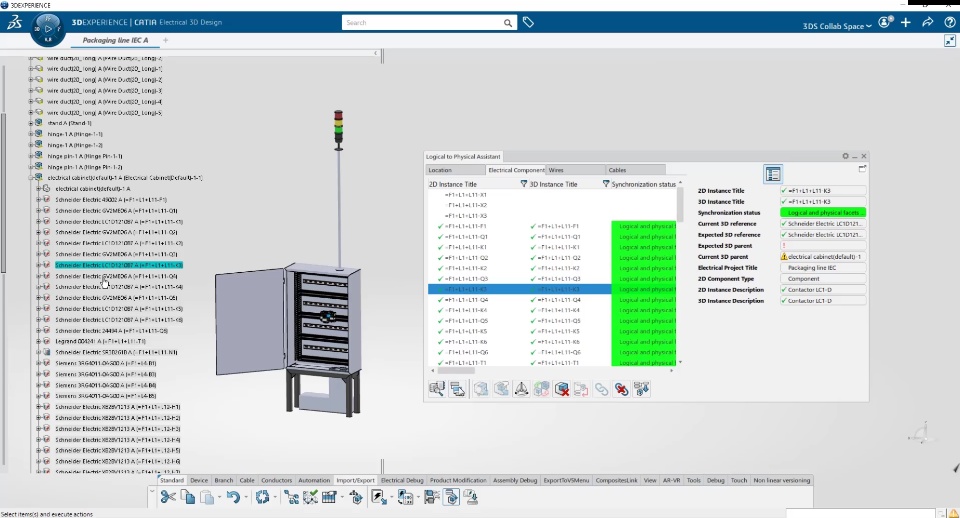This screenshot has height=518, width=960.
Task: Click the expand view icon under the Help icon
Action: [x=950, y=40]
